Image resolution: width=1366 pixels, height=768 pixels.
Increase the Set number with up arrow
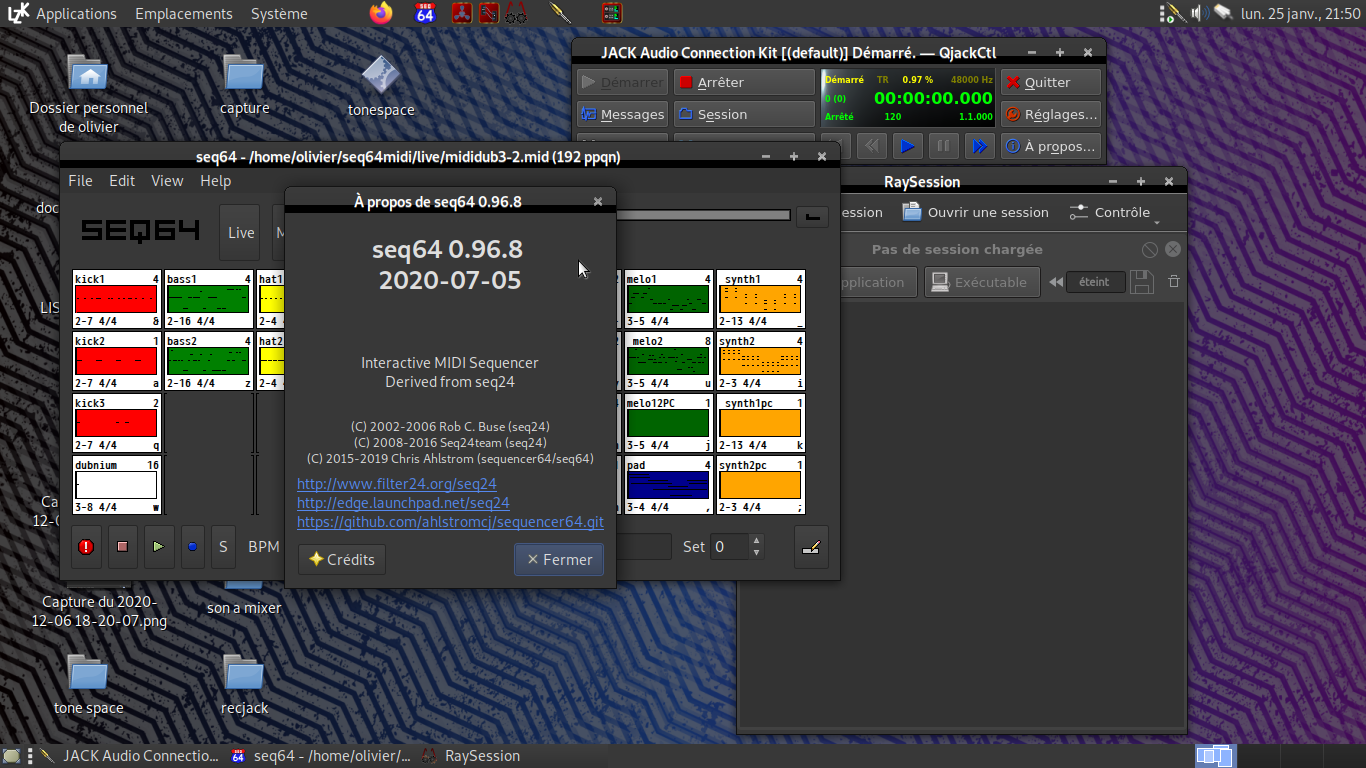click(x=756, y=541)
